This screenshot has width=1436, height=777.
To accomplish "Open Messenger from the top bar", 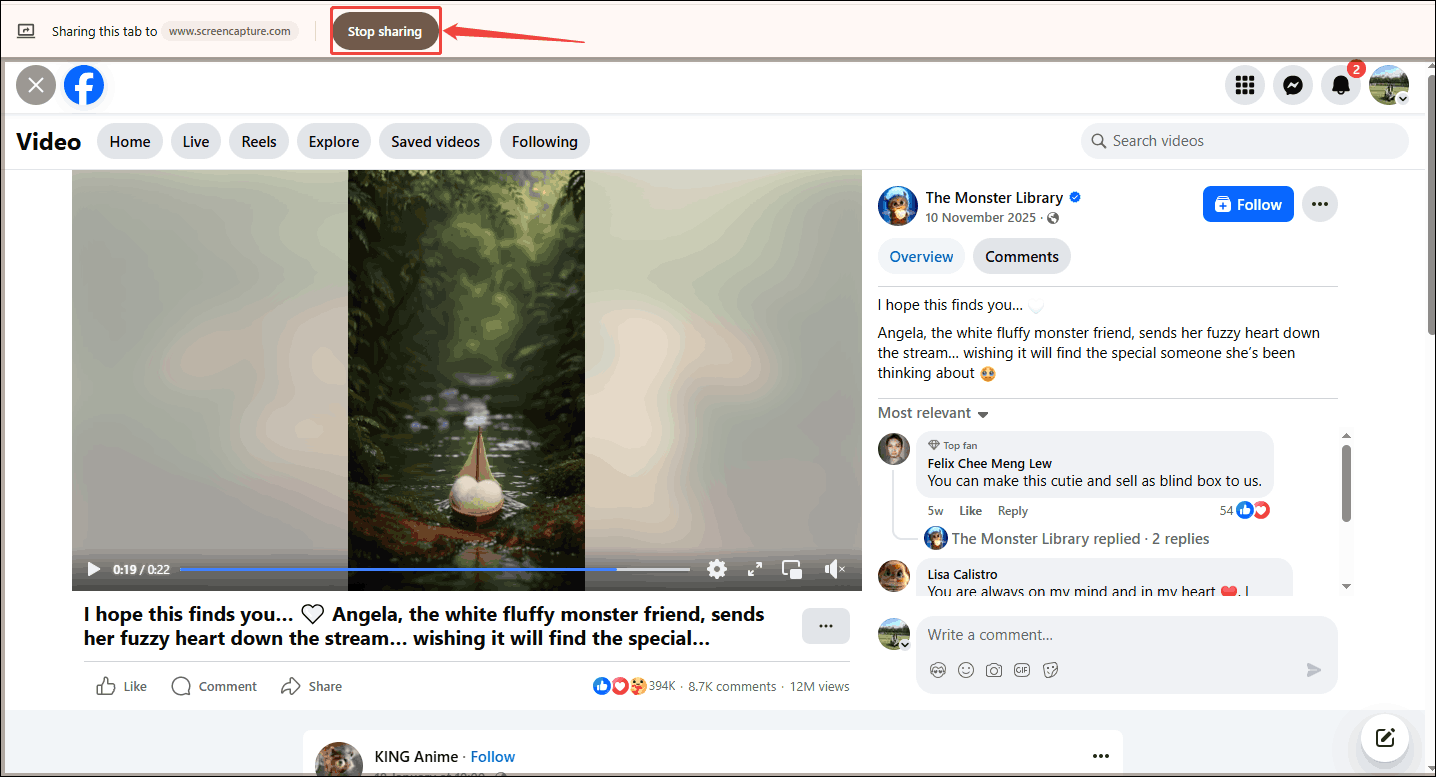I will pos(1292,85).
